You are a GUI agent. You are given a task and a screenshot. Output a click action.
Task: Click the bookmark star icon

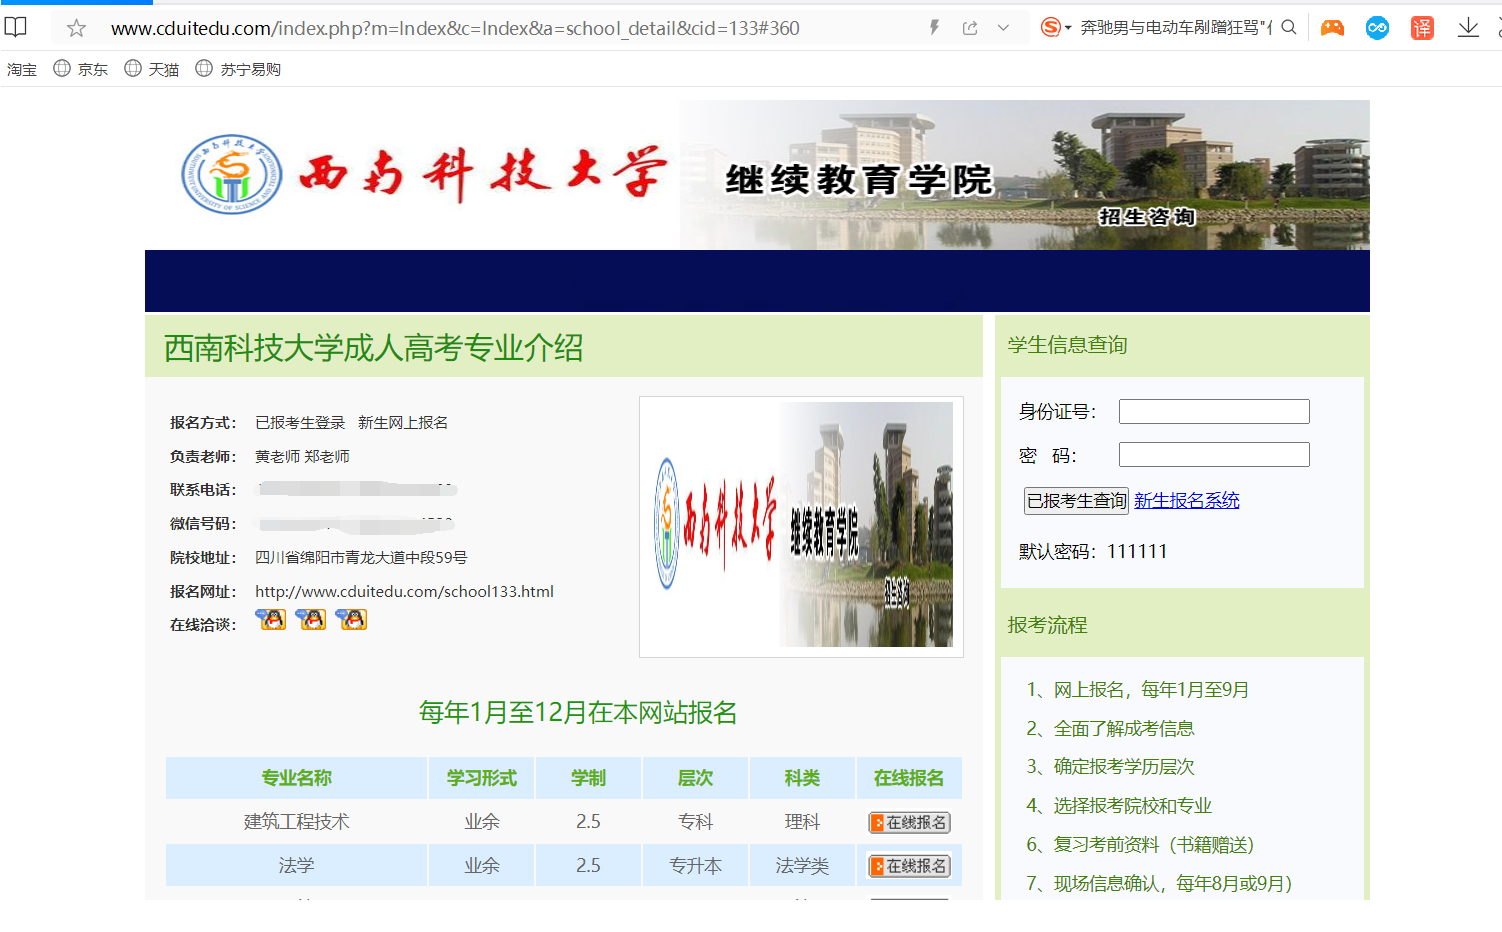click(76, 28)
